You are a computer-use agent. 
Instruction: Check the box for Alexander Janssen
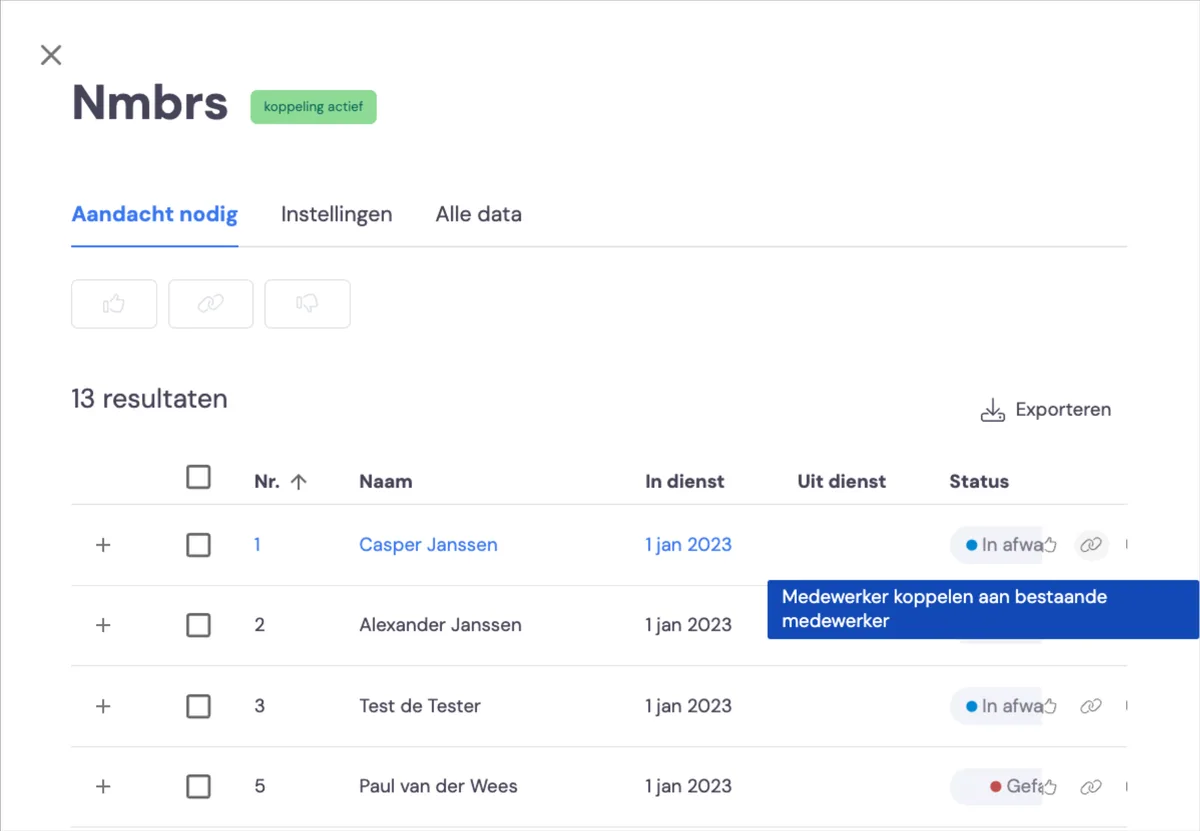(x=199, y=625)
